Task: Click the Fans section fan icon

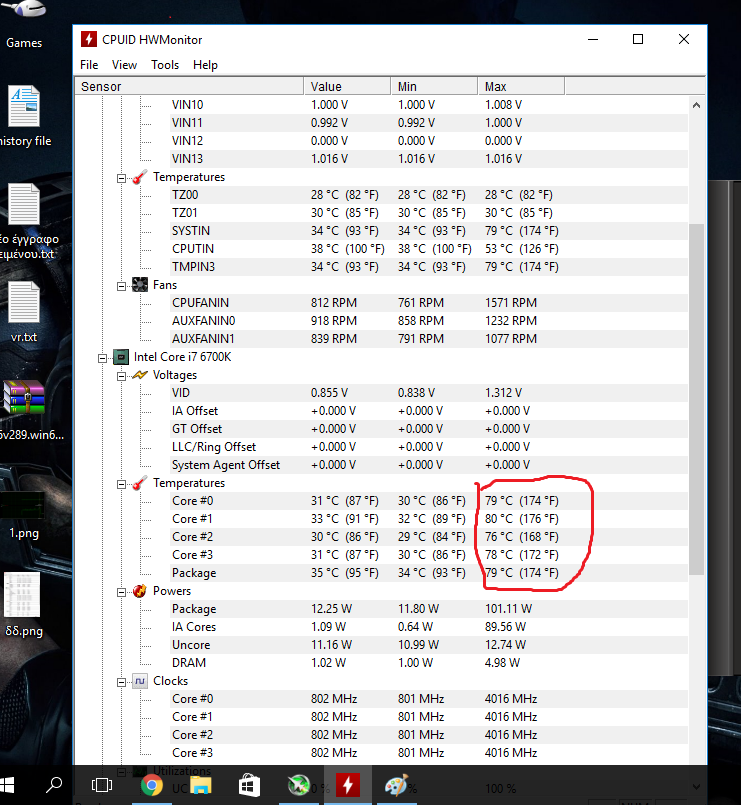Action: pyautogui.click(x=140, y=285)
